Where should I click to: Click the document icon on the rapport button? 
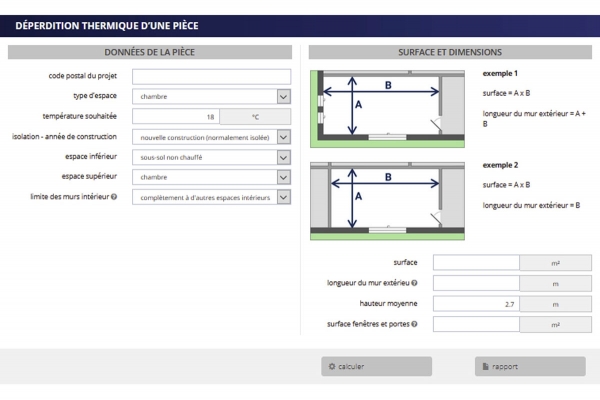485,366
